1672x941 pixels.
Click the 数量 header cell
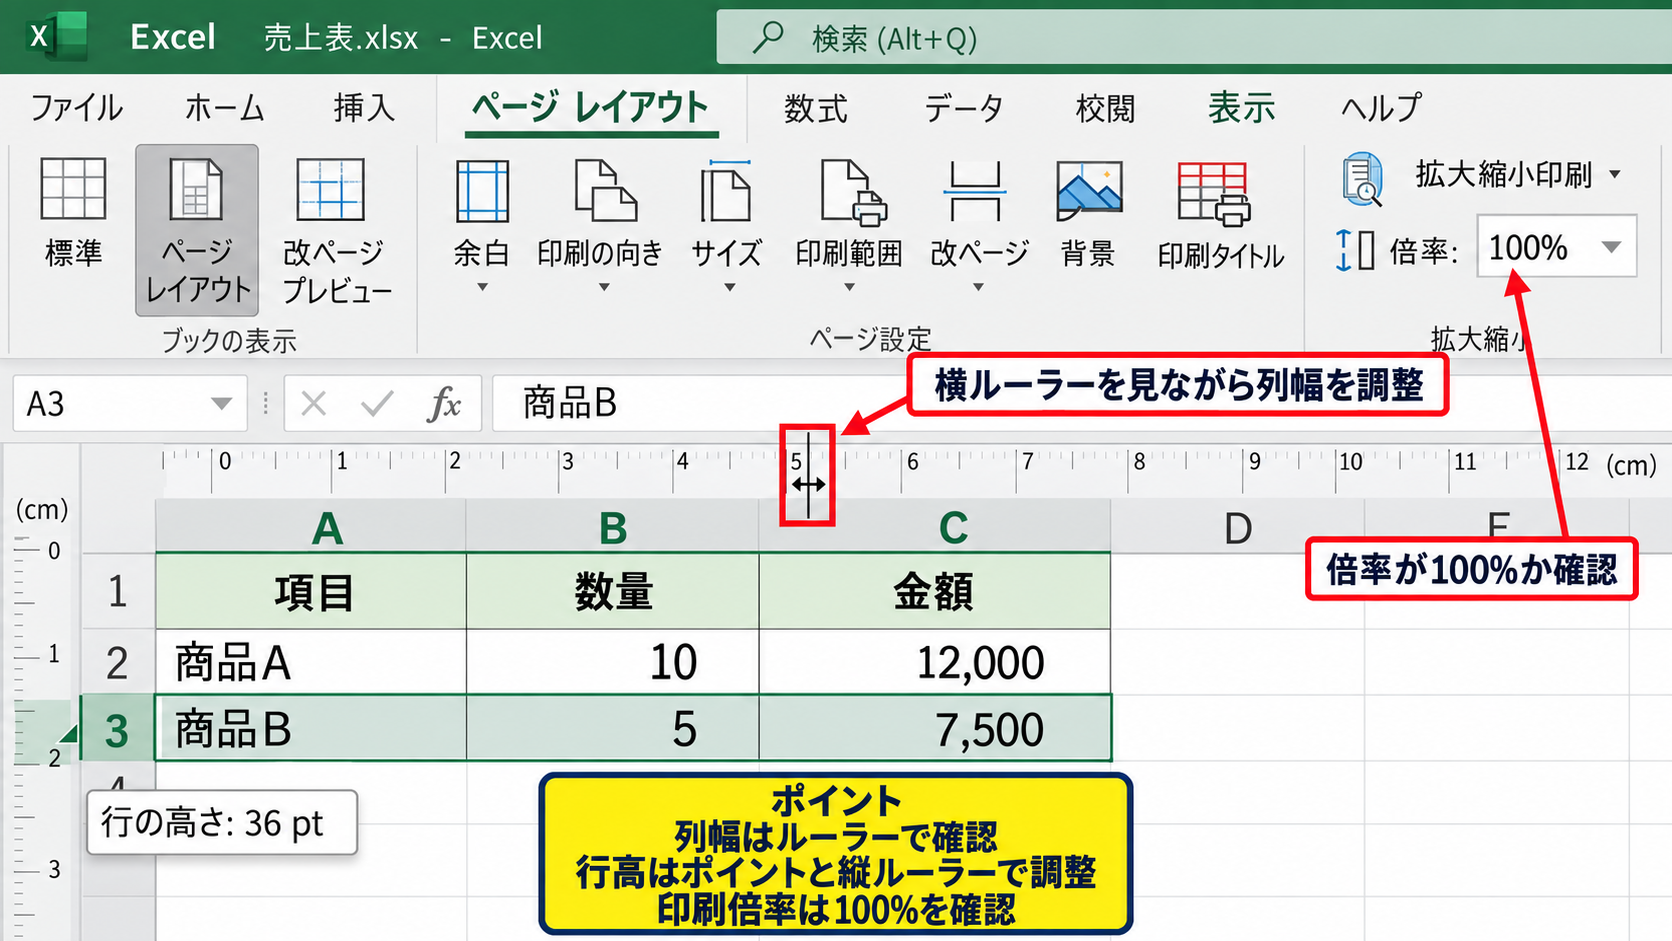pos(612,591)
